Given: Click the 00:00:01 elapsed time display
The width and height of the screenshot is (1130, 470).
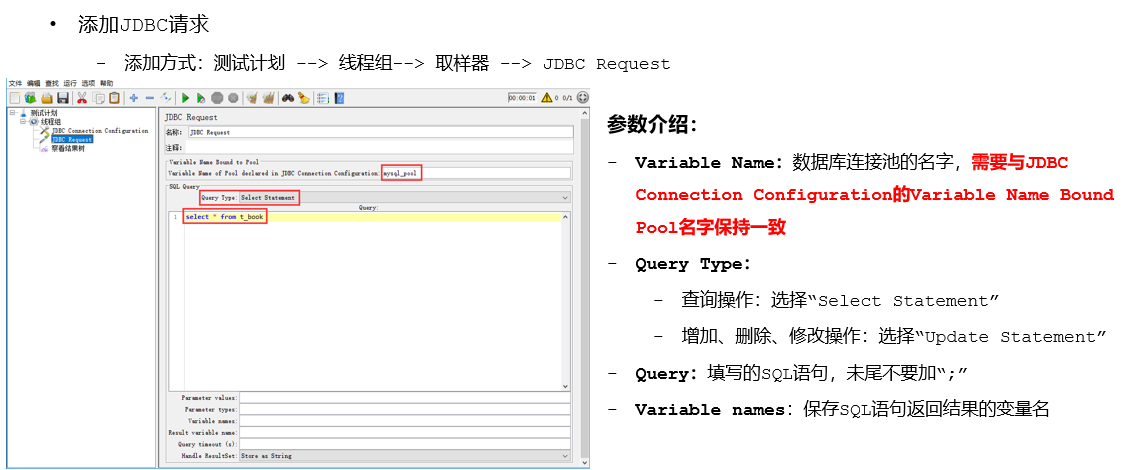Looking at the screenshot, I should click(522, 98).
